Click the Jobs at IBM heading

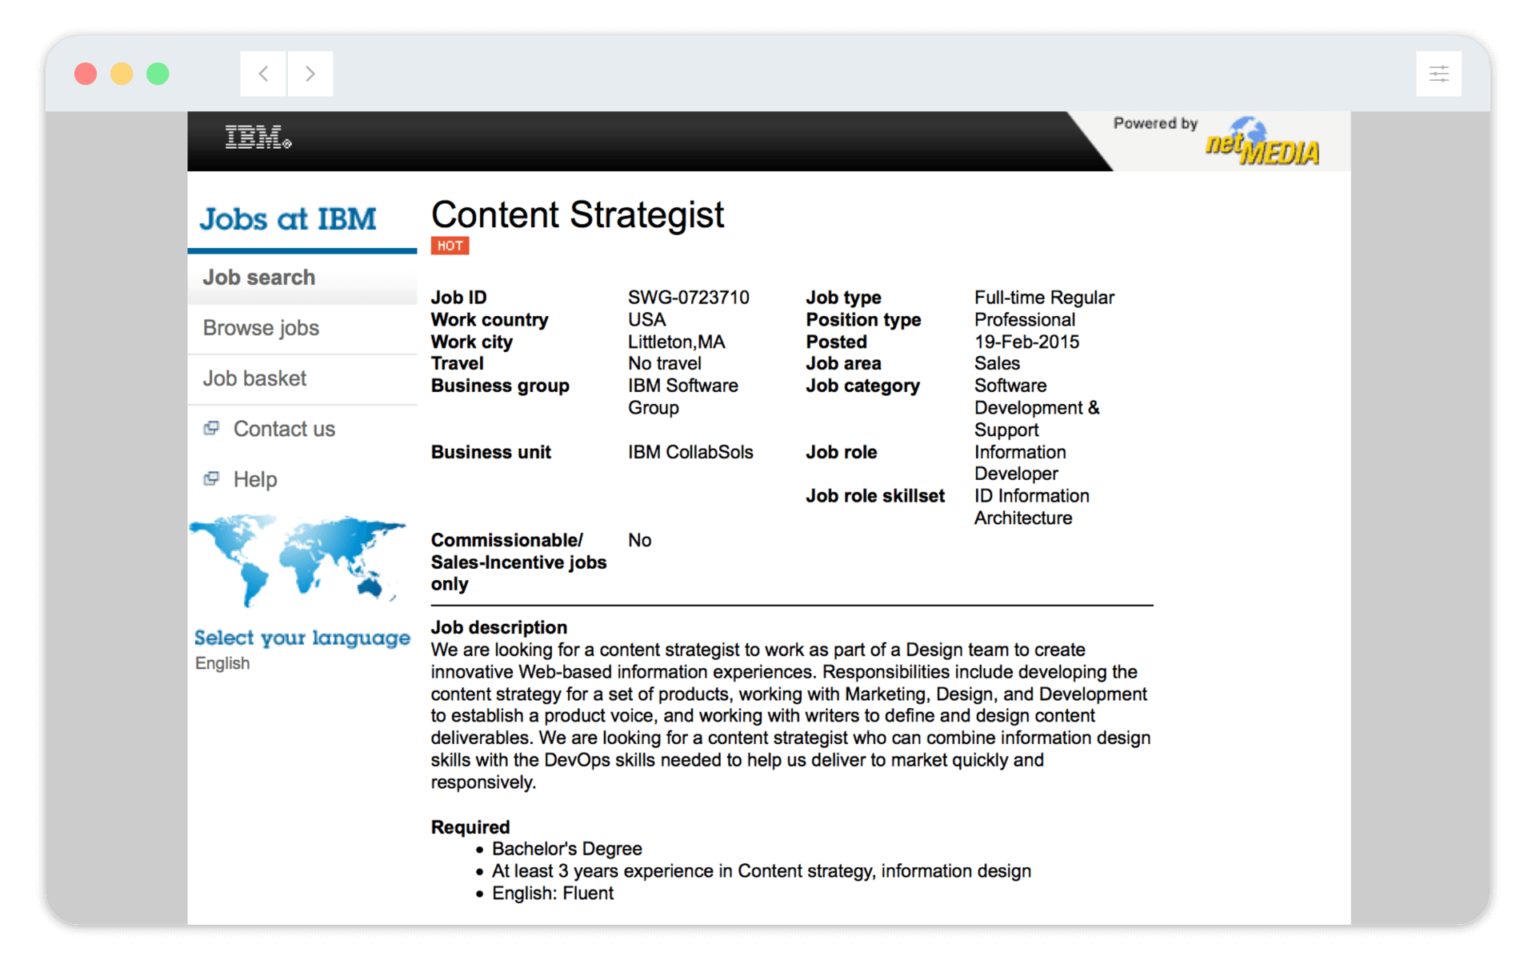click(288, 219)
